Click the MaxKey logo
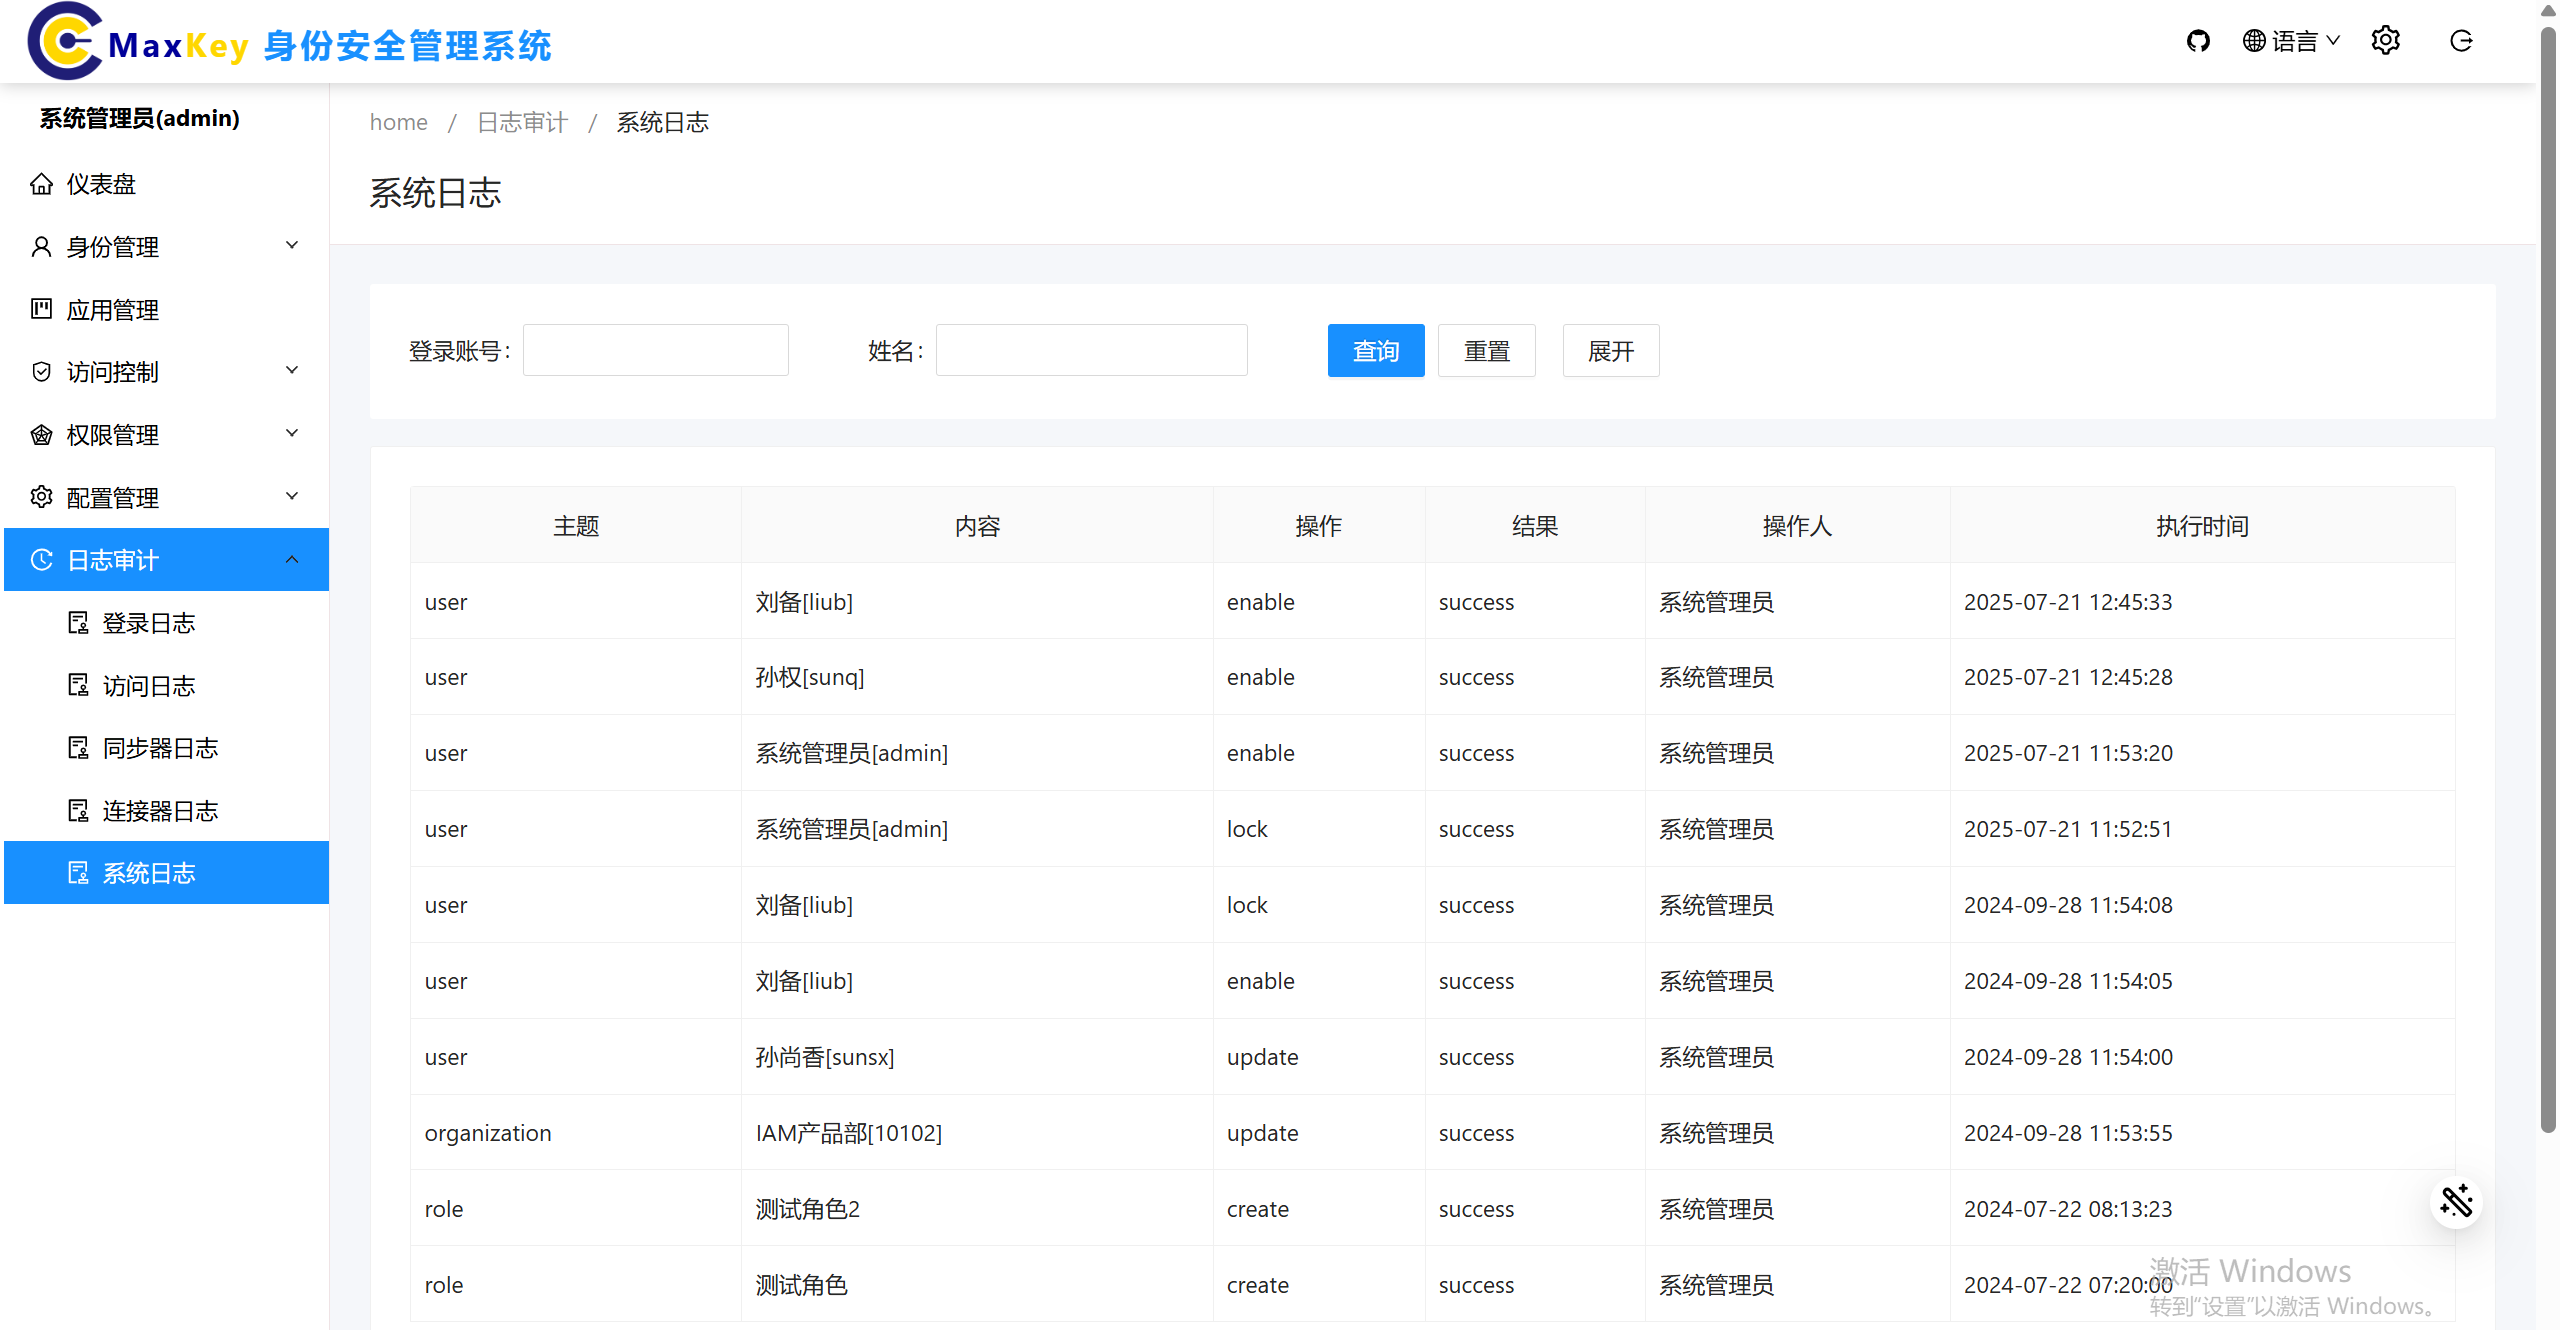The width and height of the screenshot is (2560, 1330). click(65, 42)
